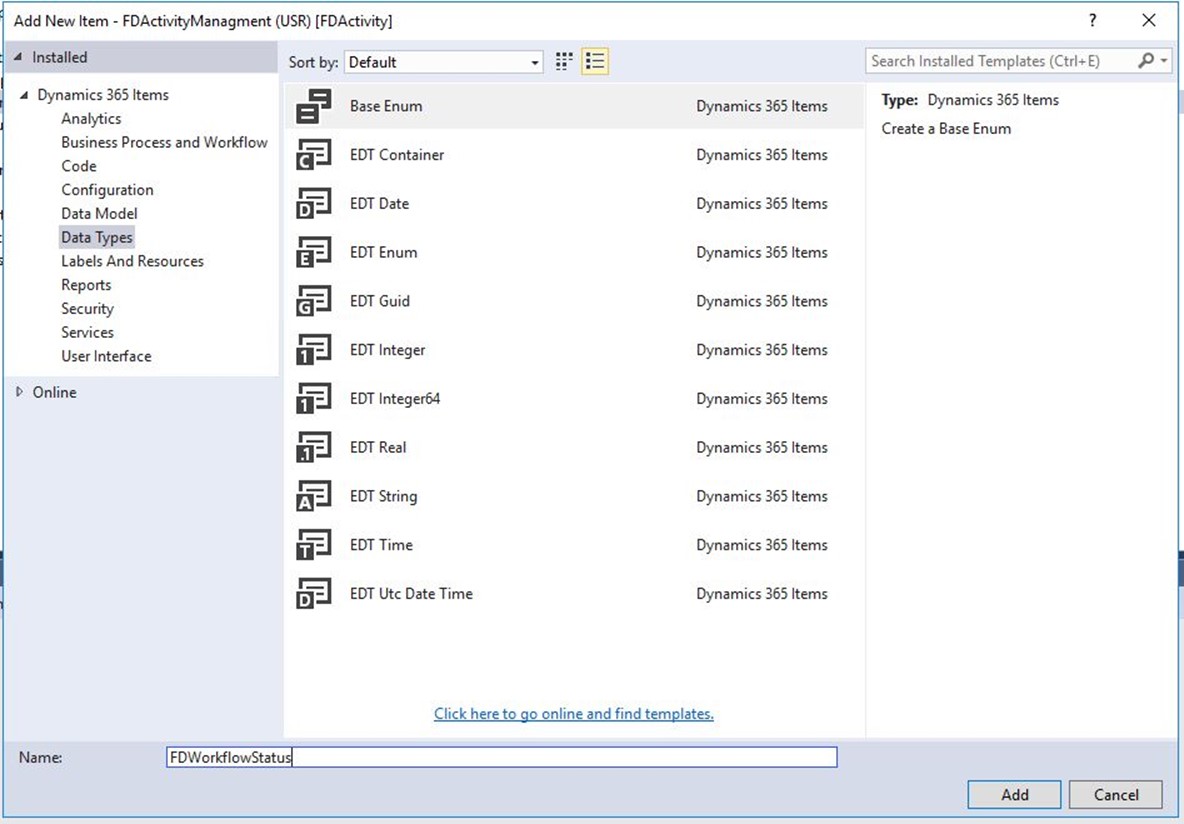Viewport: 1184px width, 824px height.
Task: Select the EDT Time icon
Action: pyautogui.click(x=313, y=545)
